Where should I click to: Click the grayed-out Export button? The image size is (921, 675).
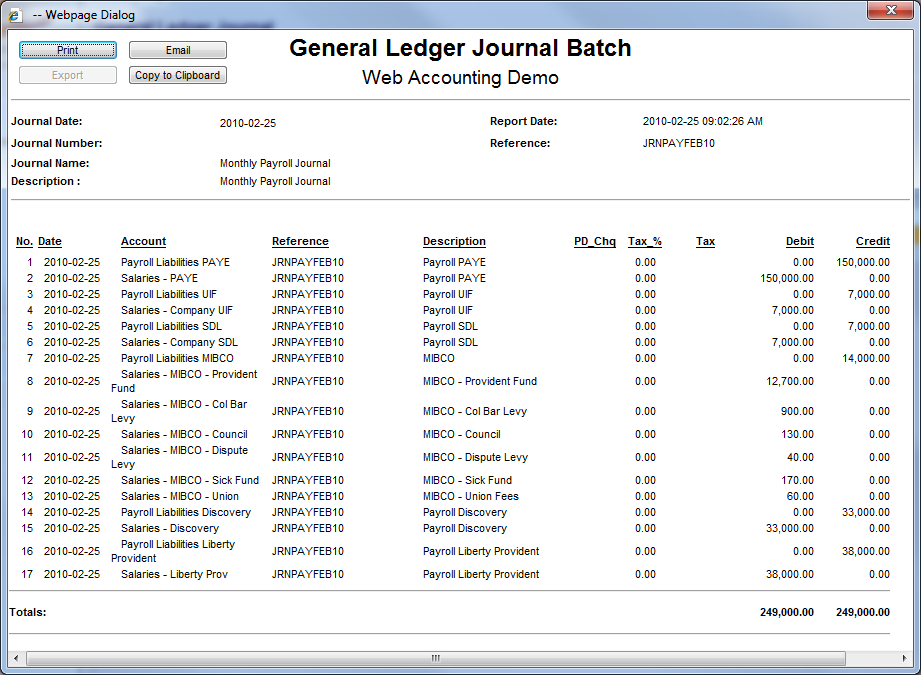point(68,75)
